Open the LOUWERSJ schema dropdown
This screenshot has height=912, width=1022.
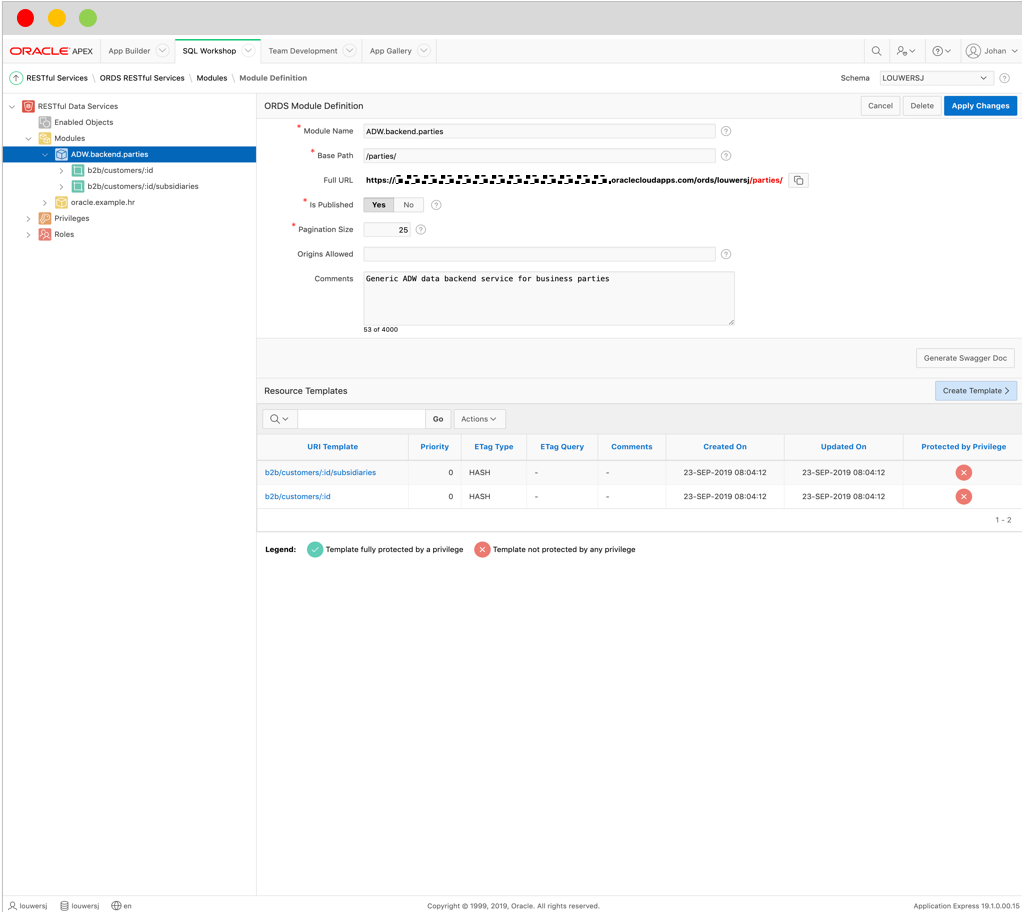935,77
